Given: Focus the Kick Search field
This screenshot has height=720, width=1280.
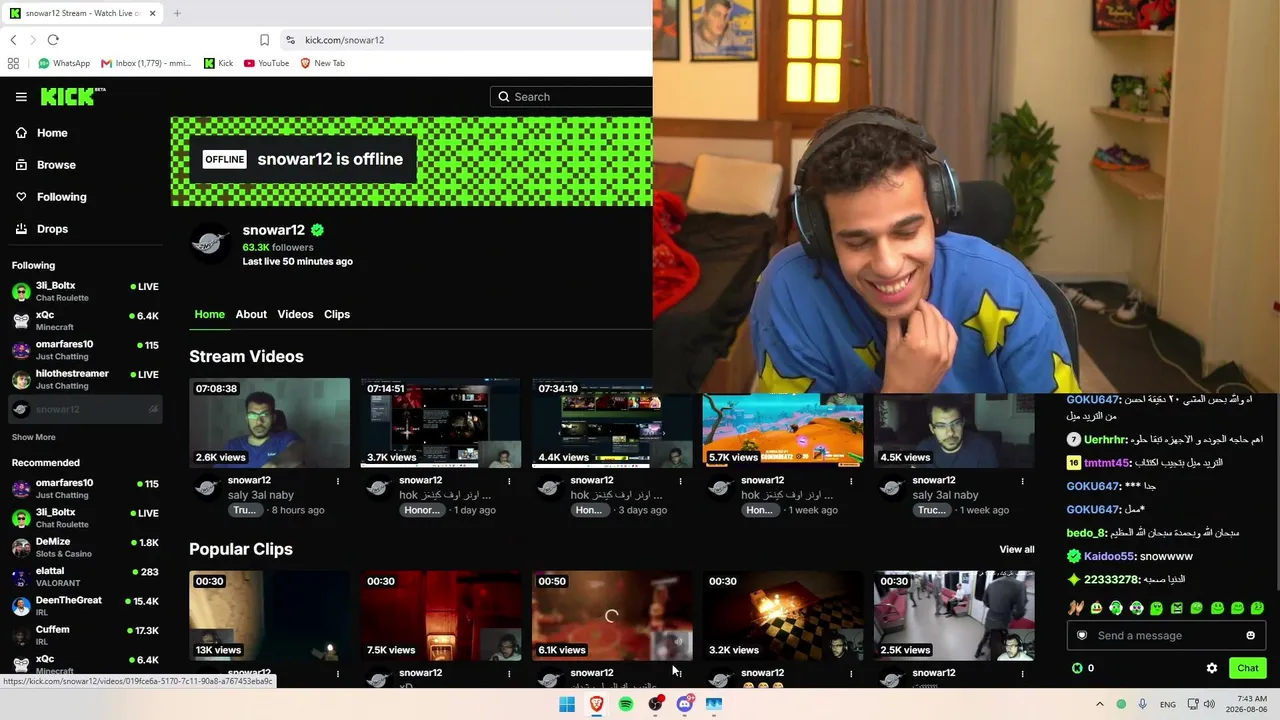Looking at the screenshot, I should (x=572, y=97).
